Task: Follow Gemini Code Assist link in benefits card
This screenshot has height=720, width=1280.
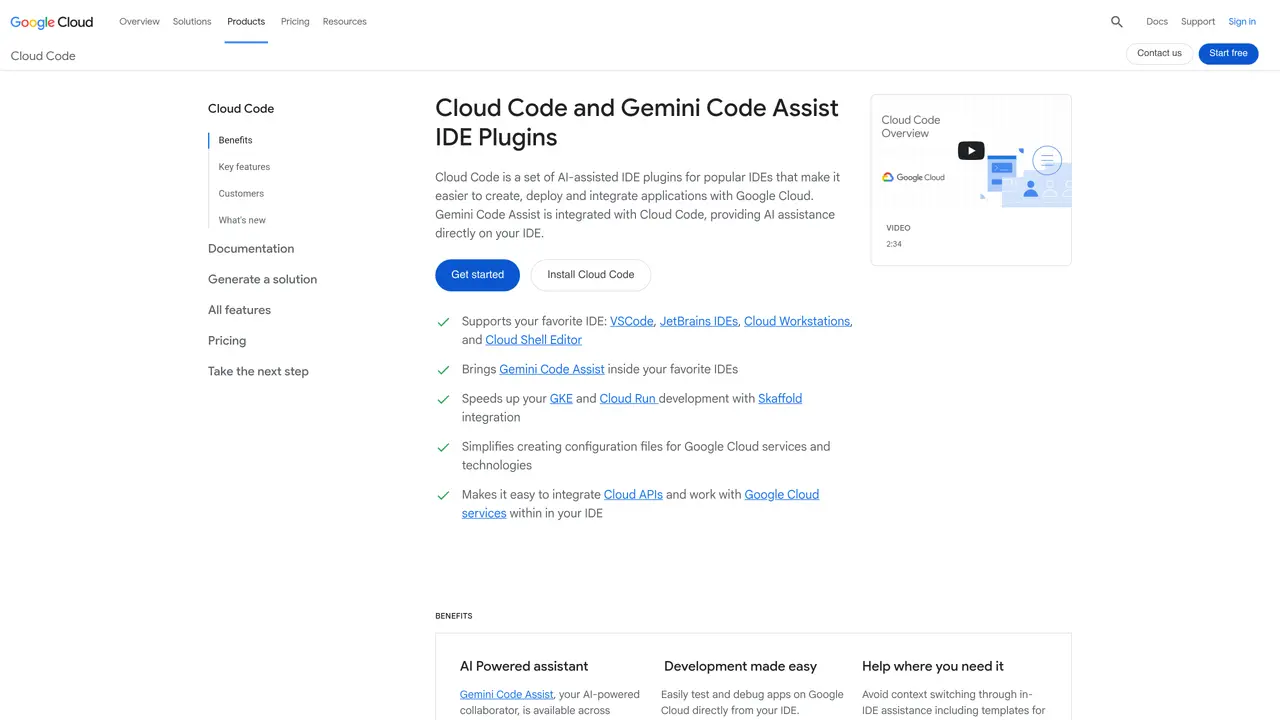Action: click(x=507, y=694)
